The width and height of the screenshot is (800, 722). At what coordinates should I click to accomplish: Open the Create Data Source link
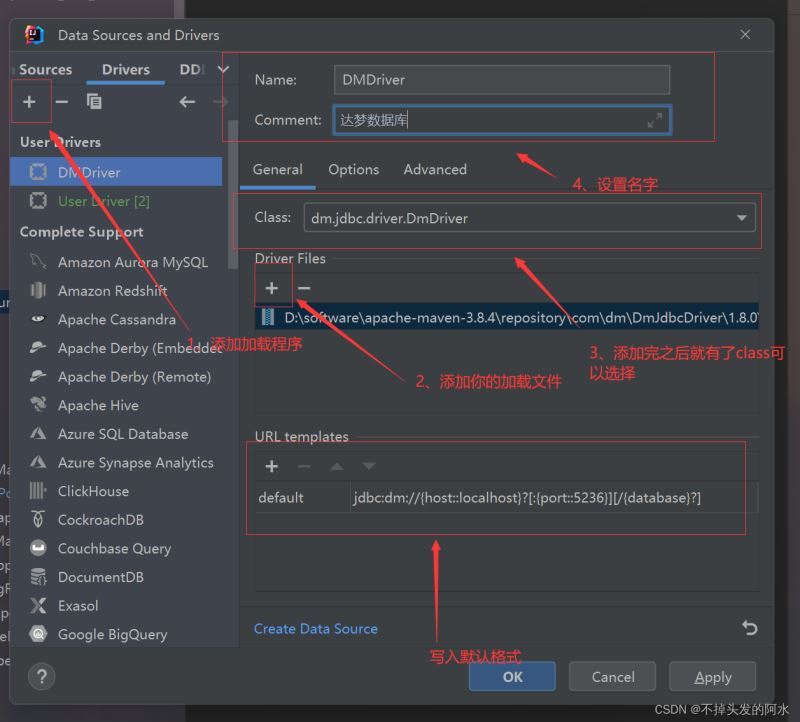click(x=316, y=629)
